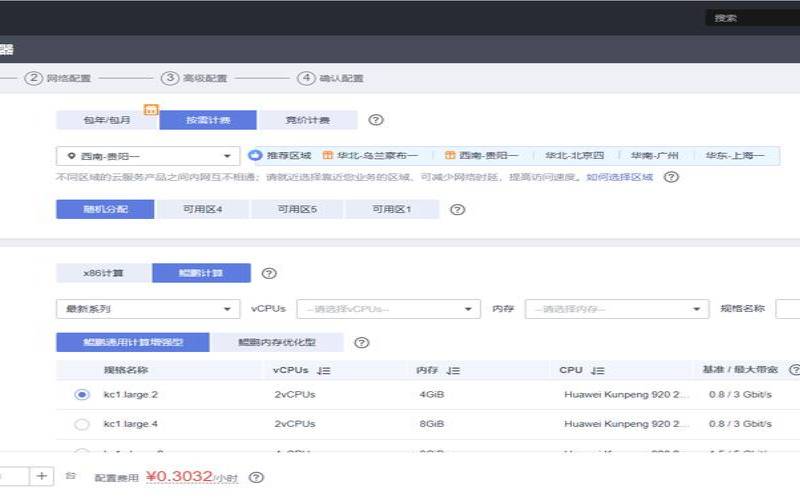Open the 如何选择区域 link
This screenshot has height=500, width=800.
click(619, 177)
